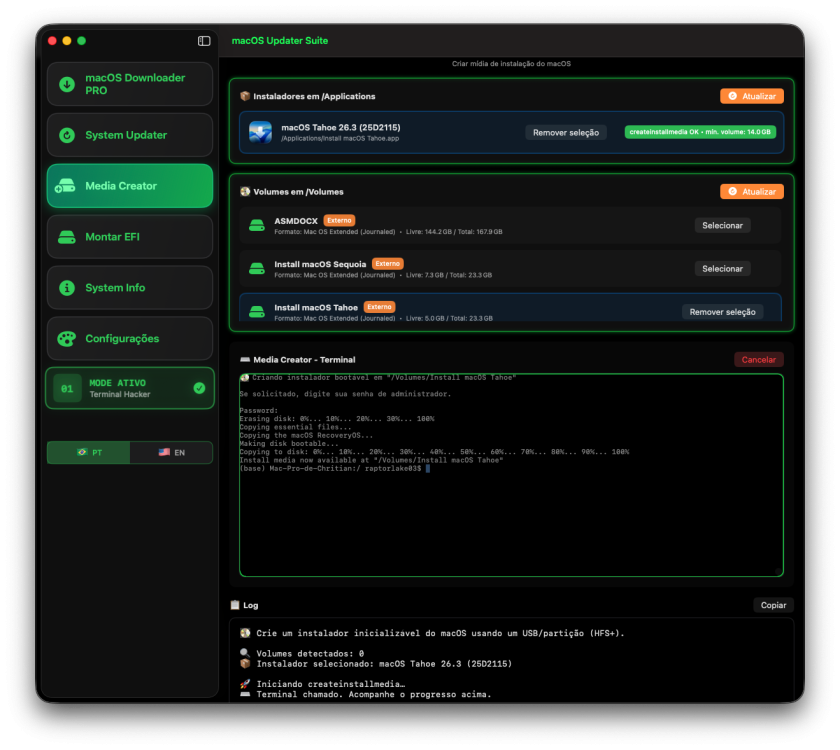This screenshot has height=750, width=840.
Task: Click the Brazil flag icon
Action: 81,452
